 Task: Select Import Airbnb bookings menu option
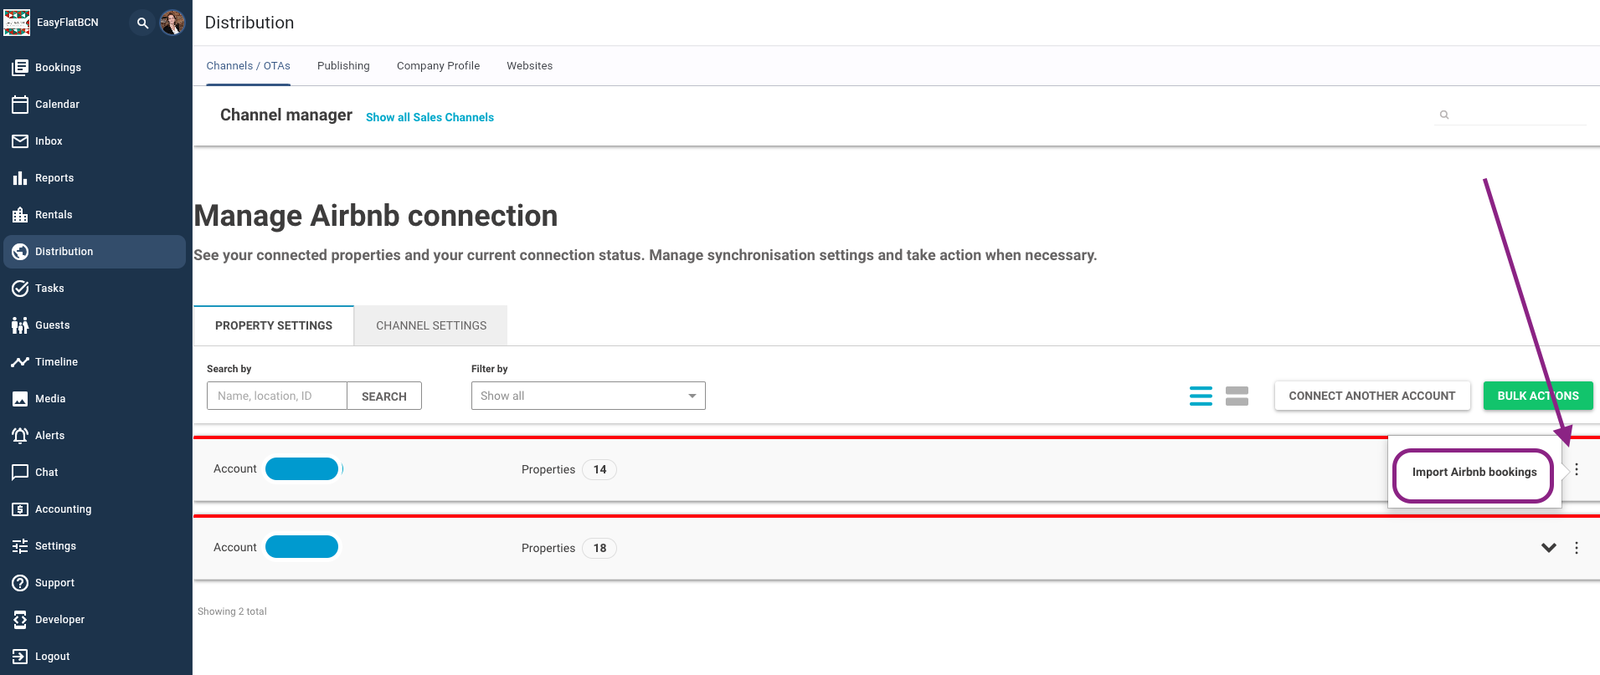click(x=1474, y=472)
